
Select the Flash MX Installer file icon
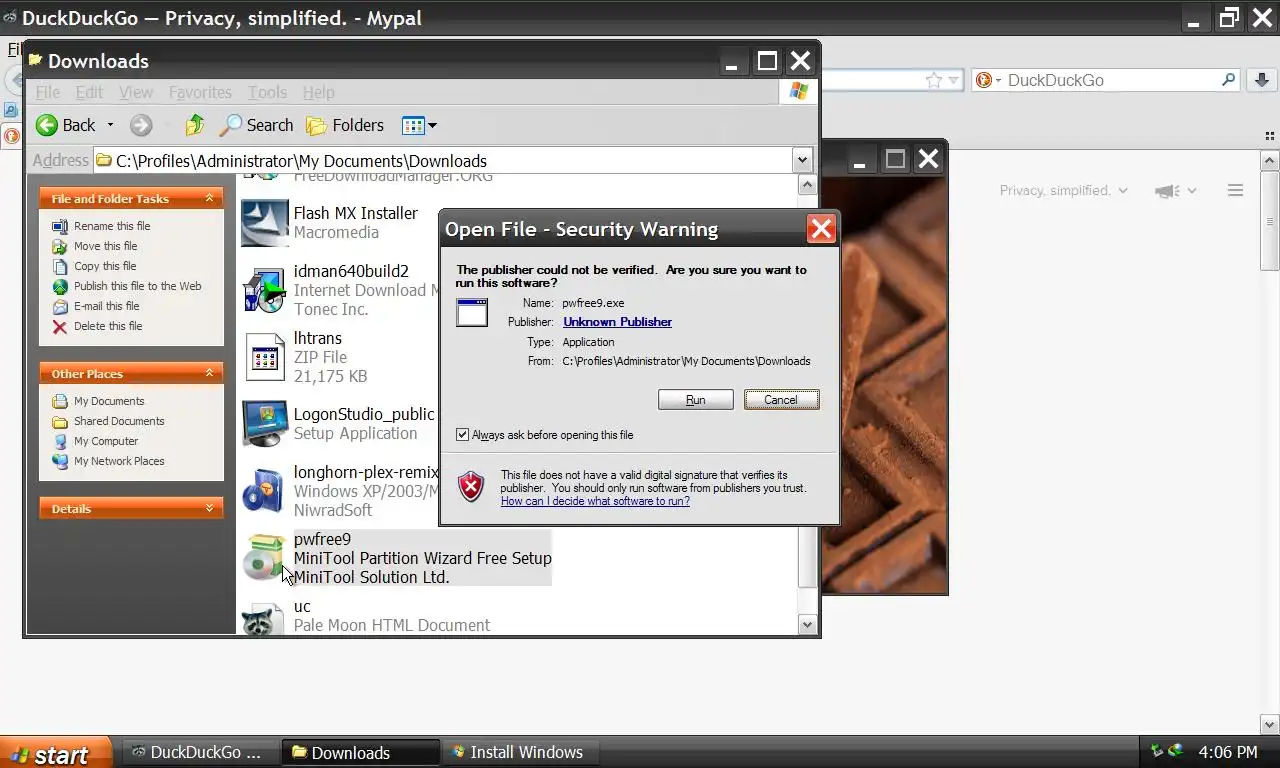(265, 223)
